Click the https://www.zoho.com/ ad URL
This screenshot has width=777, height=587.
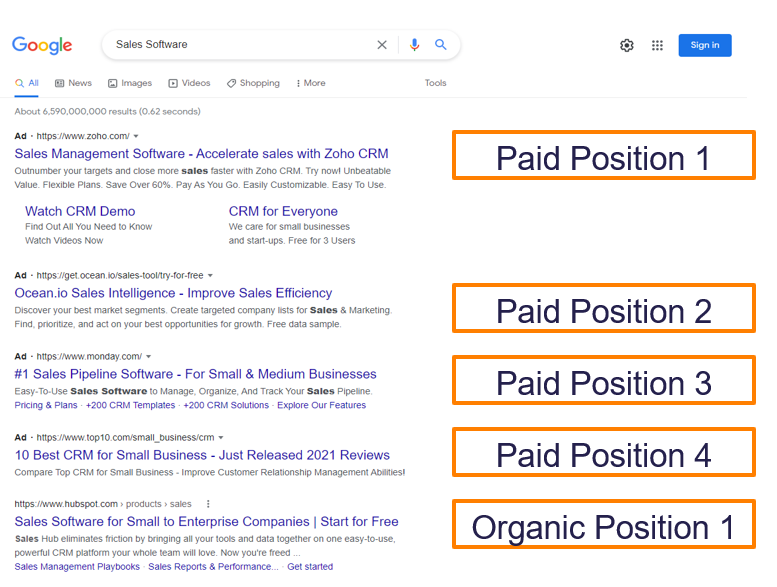83,136
